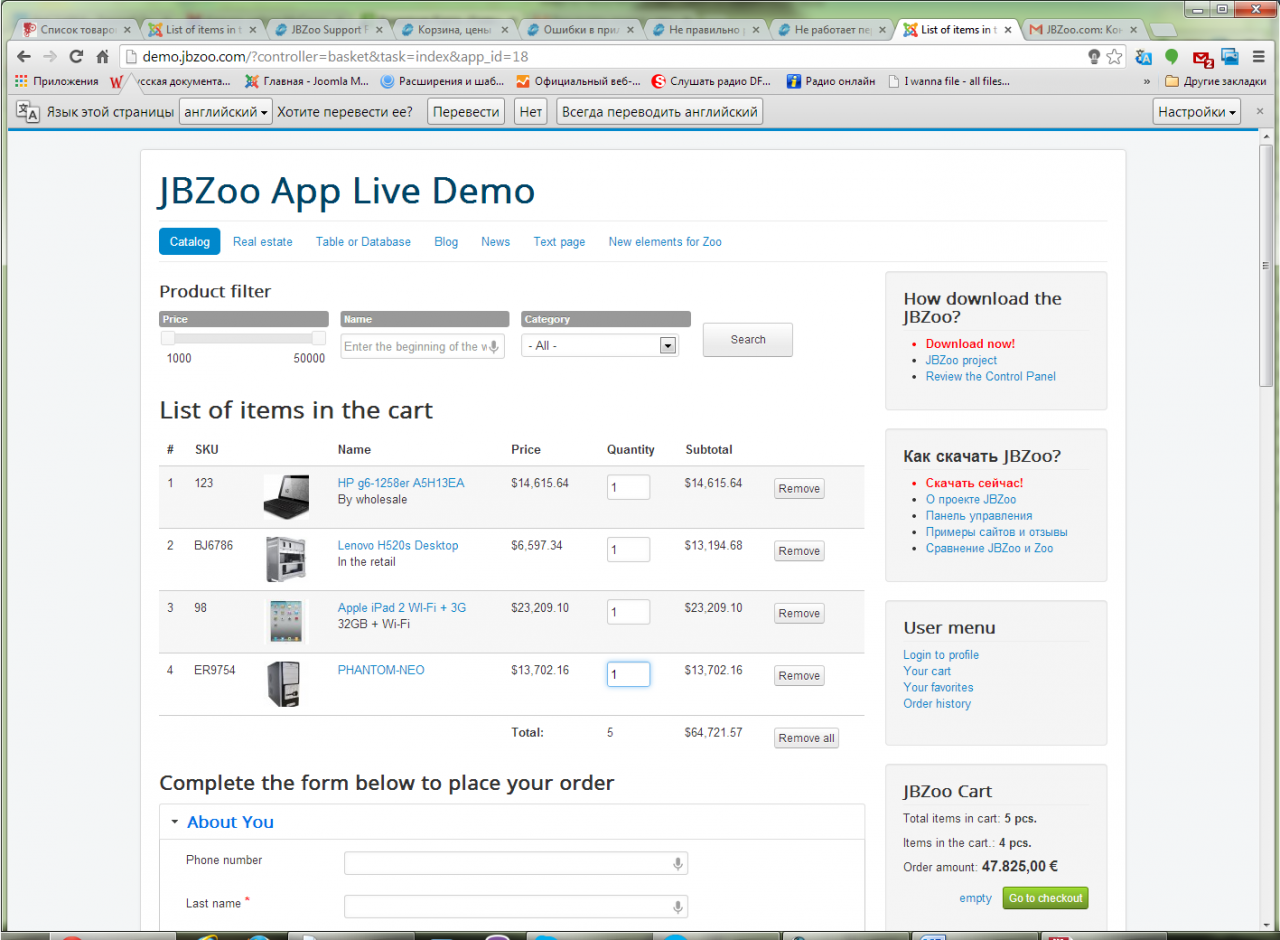
Task: Click the translate button in translate bar
Action: pos(466,112)
